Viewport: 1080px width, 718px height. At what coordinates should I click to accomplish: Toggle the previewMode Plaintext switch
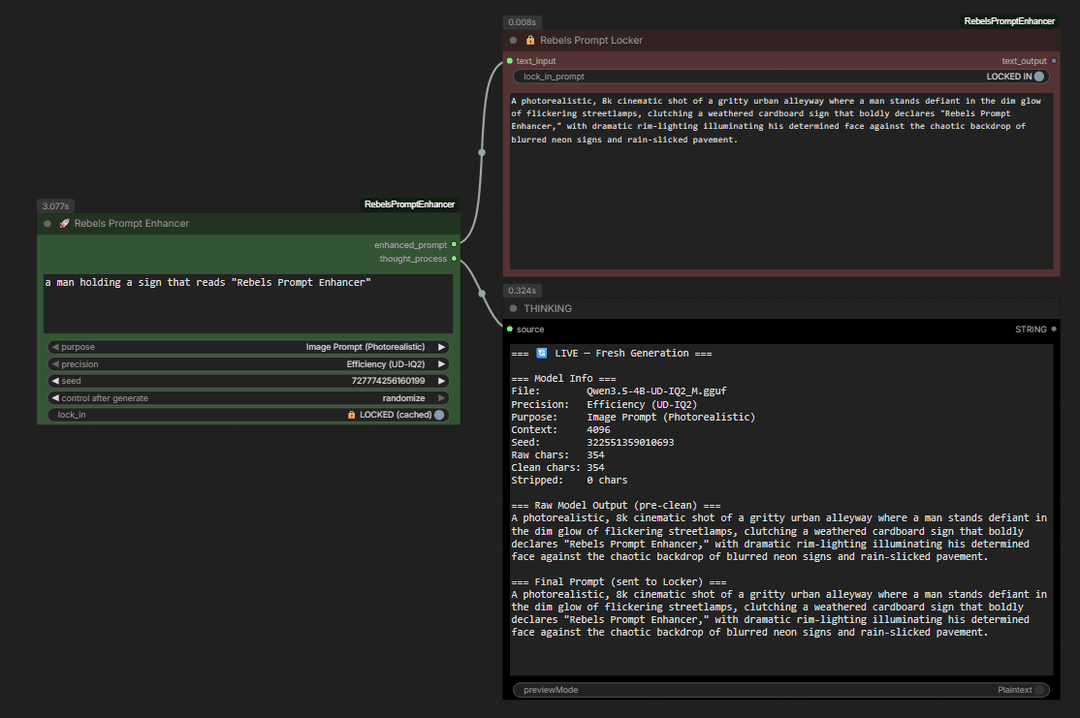click(1039, 690)
